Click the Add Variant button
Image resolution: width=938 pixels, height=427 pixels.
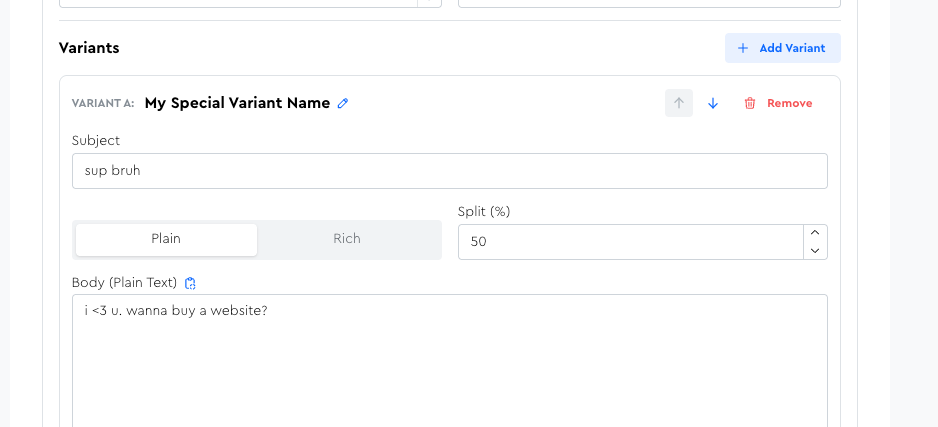[782, 48]
